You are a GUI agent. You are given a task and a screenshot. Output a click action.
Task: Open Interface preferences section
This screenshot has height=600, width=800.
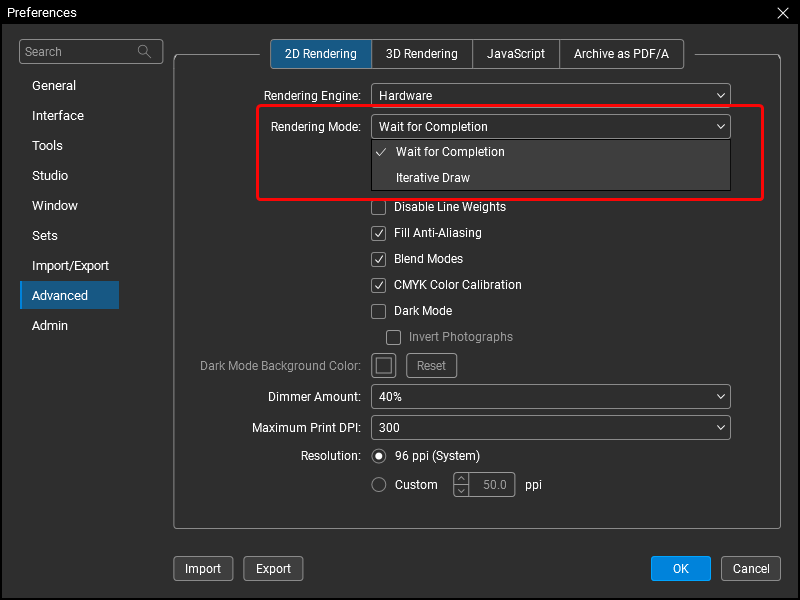click(58, 116)
